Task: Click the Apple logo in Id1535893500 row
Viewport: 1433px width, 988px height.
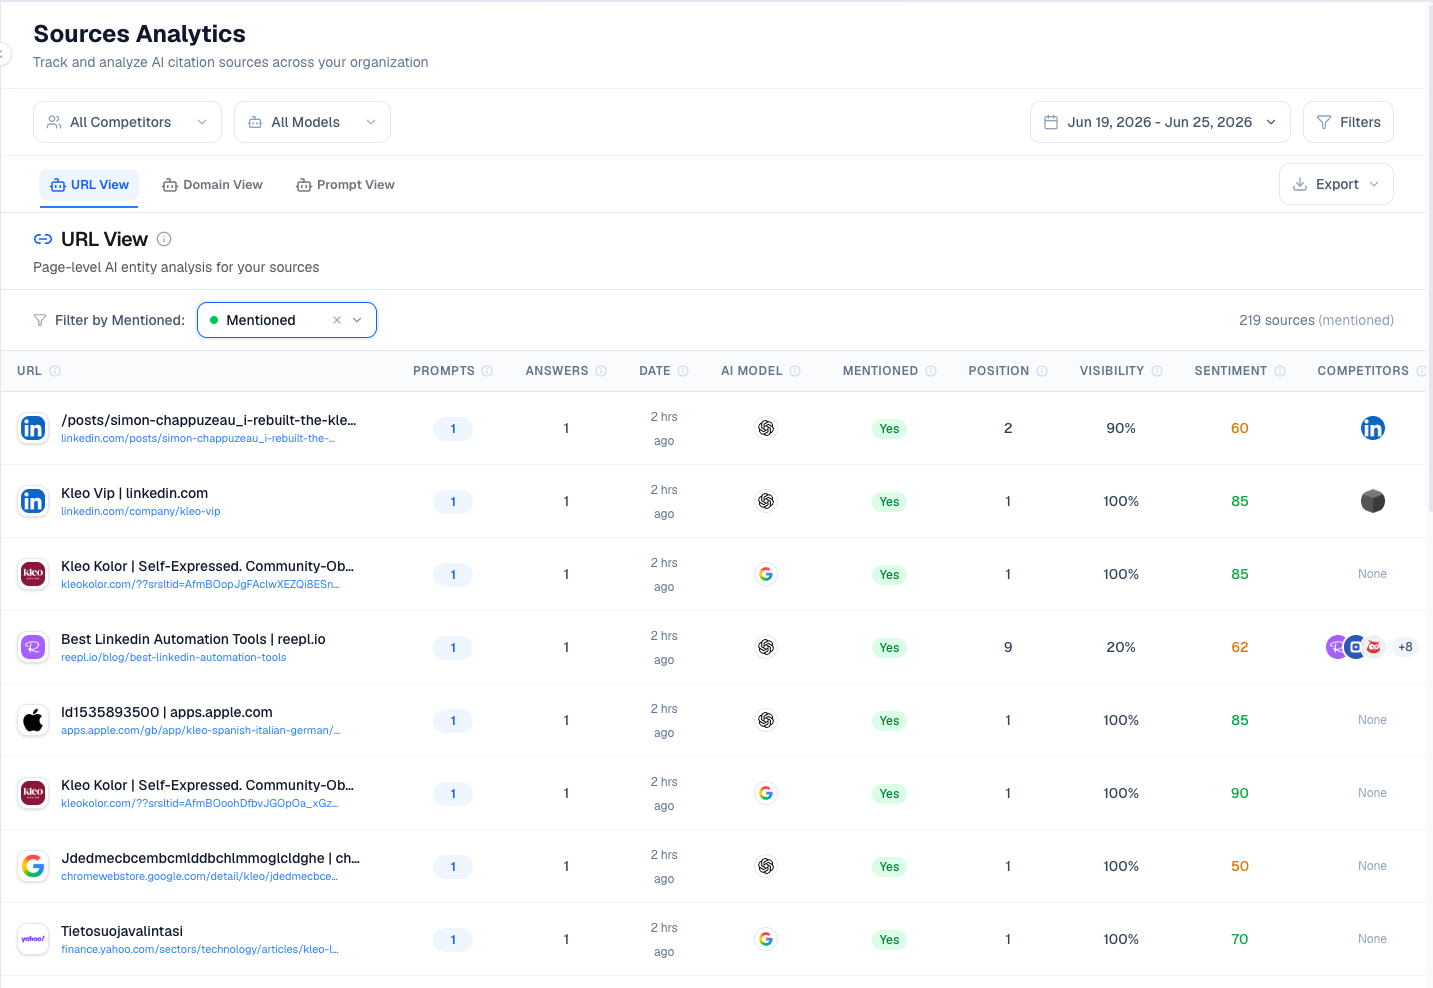Action: coord(33,720)
